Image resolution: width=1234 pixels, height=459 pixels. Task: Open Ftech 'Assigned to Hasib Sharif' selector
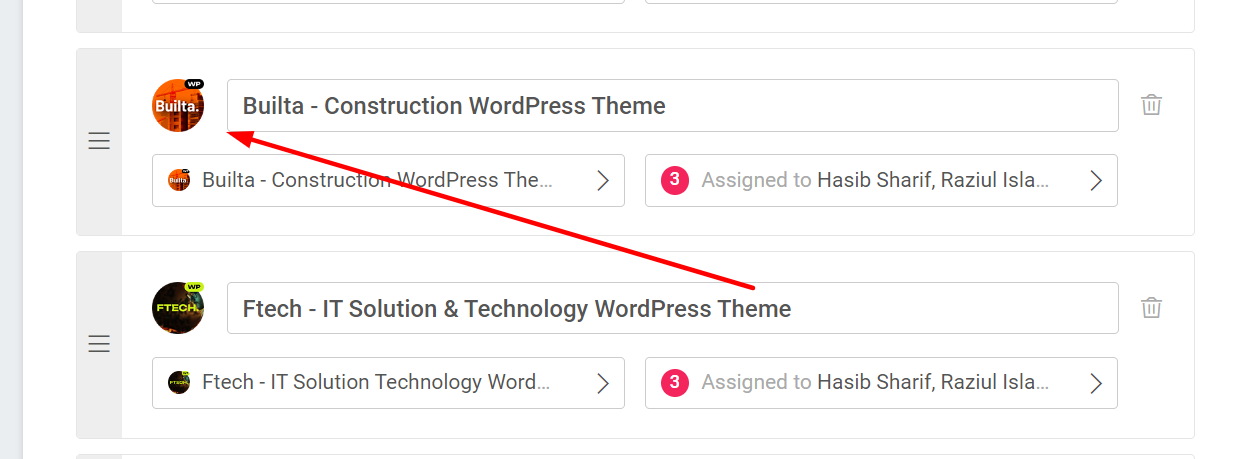click(881, 383)
